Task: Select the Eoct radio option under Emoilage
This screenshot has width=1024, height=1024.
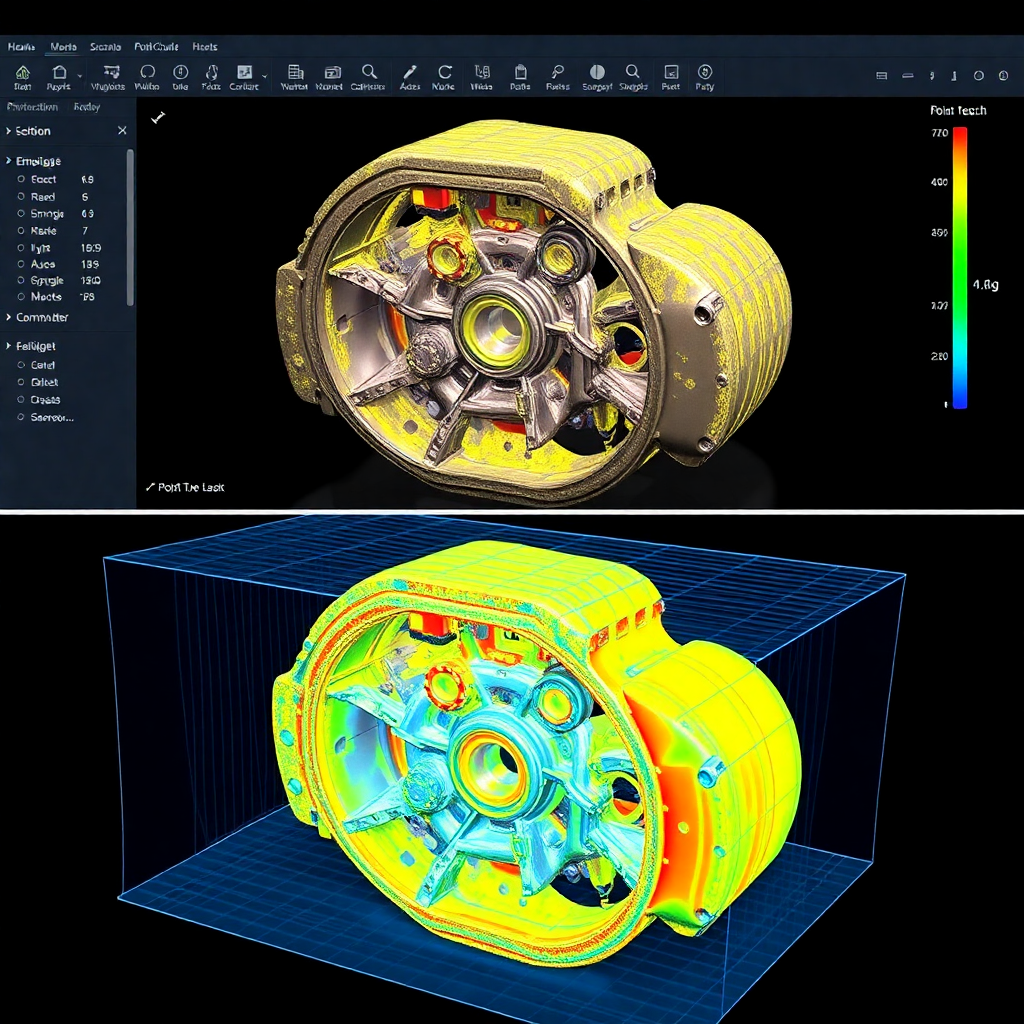Action: point(42,179)
